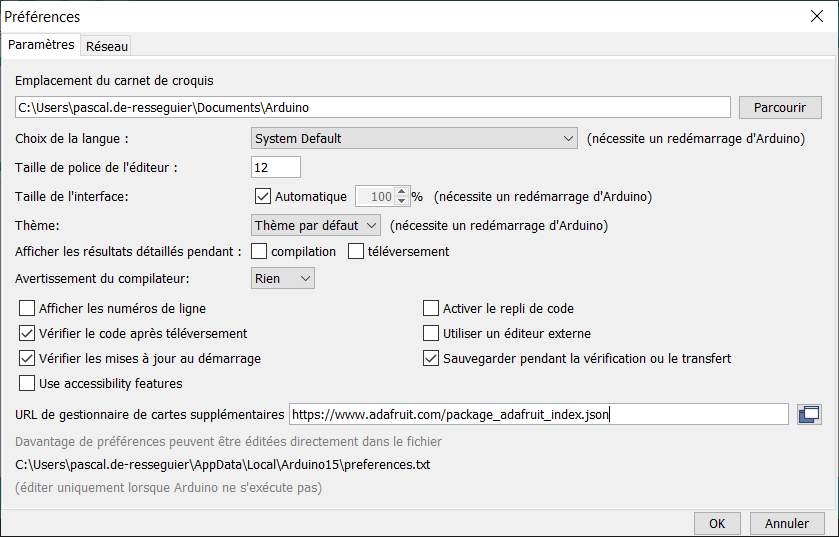Viewport: 839px width, 537px height.
Task: Click the editor font size field
Action: coord(276,167)
